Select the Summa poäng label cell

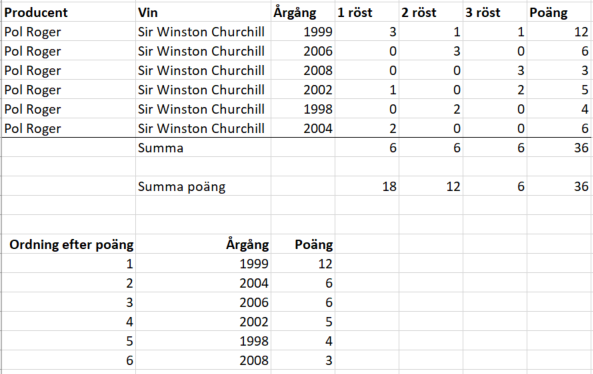203,186
